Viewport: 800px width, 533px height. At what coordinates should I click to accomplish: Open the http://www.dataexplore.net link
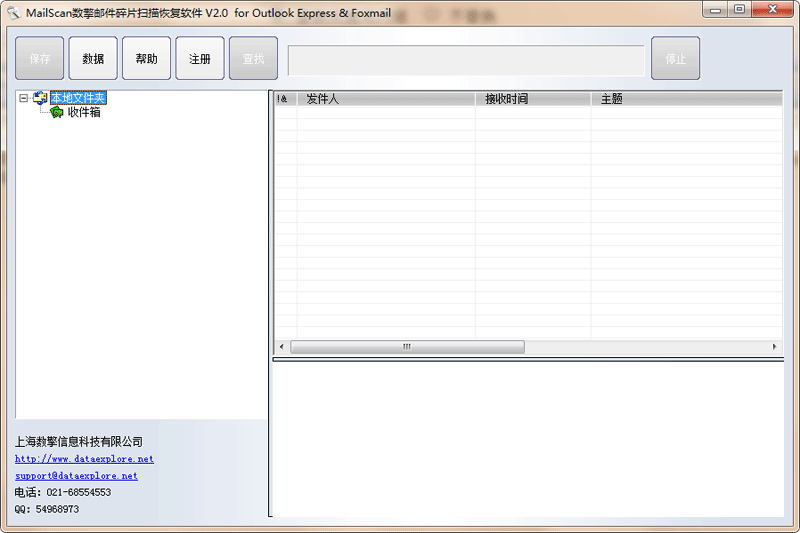[x=84, y=459]
